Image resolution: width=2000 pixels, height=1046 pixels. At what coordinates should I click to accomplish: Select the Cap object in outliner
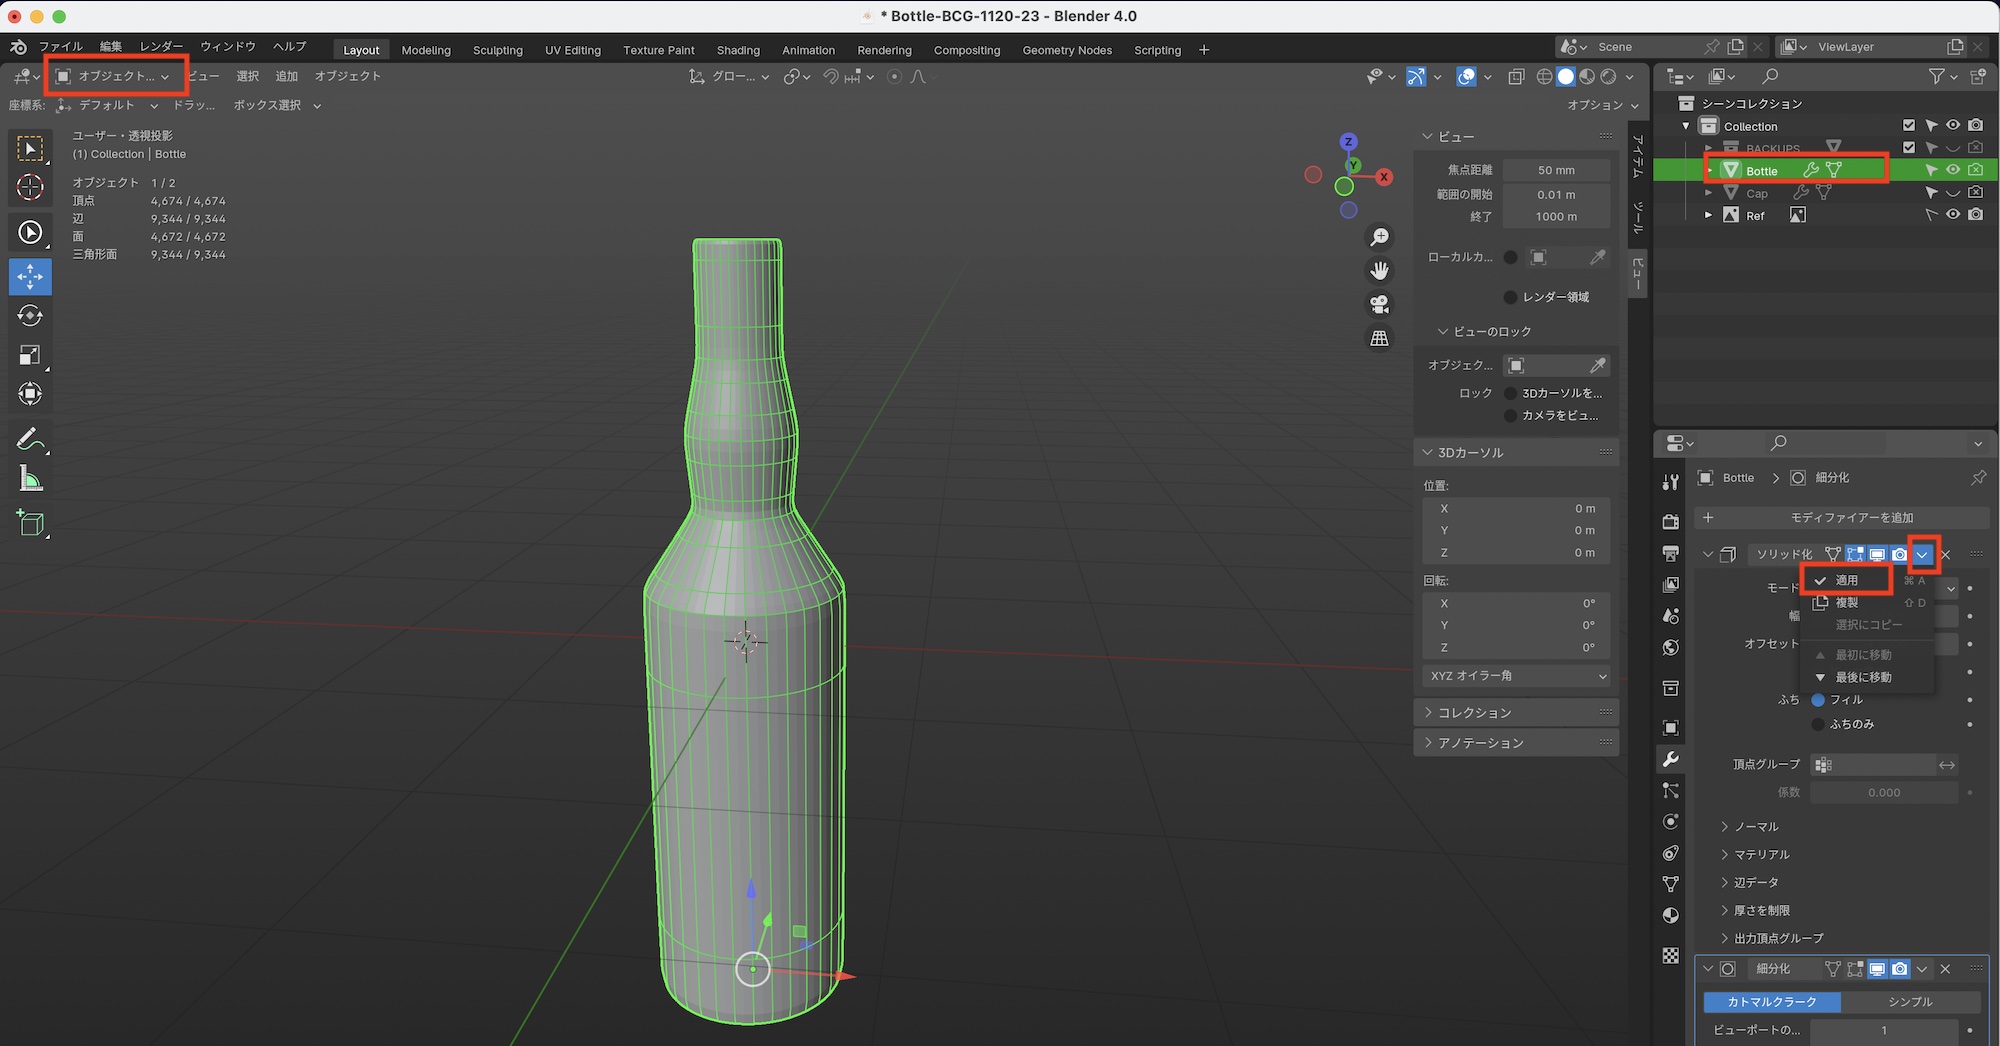pyautogui.click(x=1757, y=194)
